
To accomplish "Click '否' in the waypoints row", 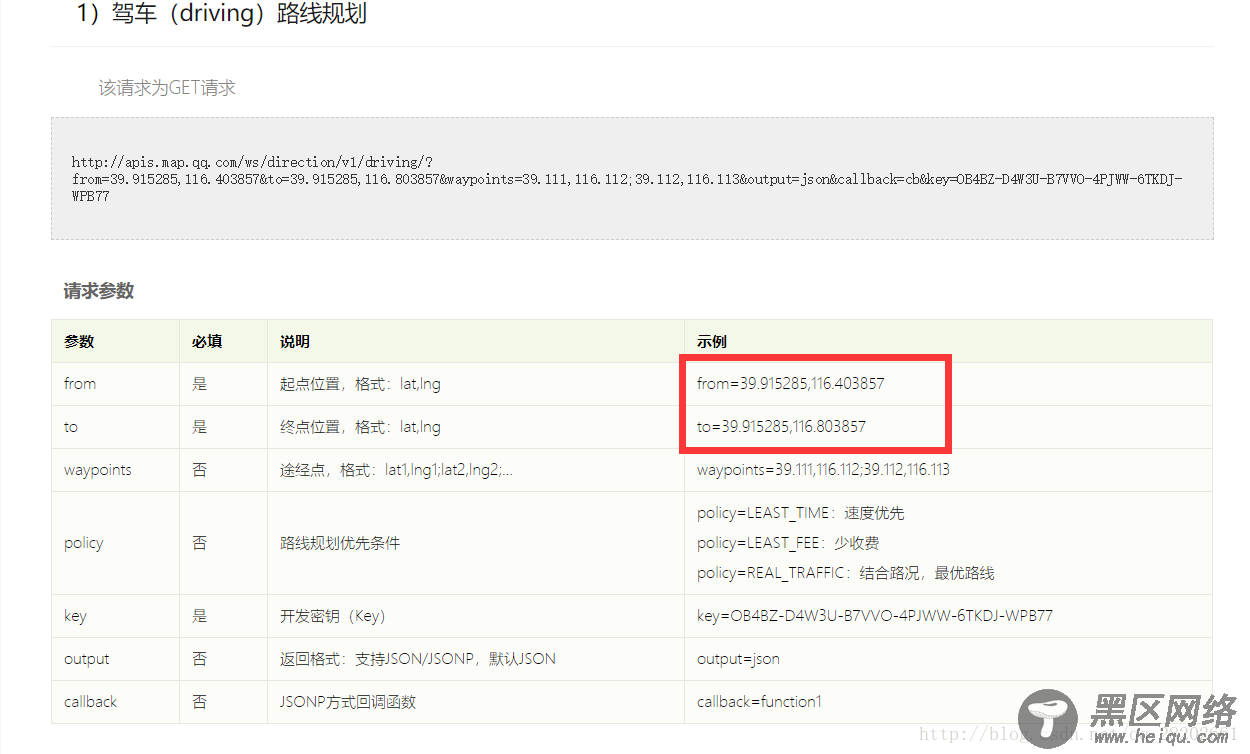I will coord(200,470).
